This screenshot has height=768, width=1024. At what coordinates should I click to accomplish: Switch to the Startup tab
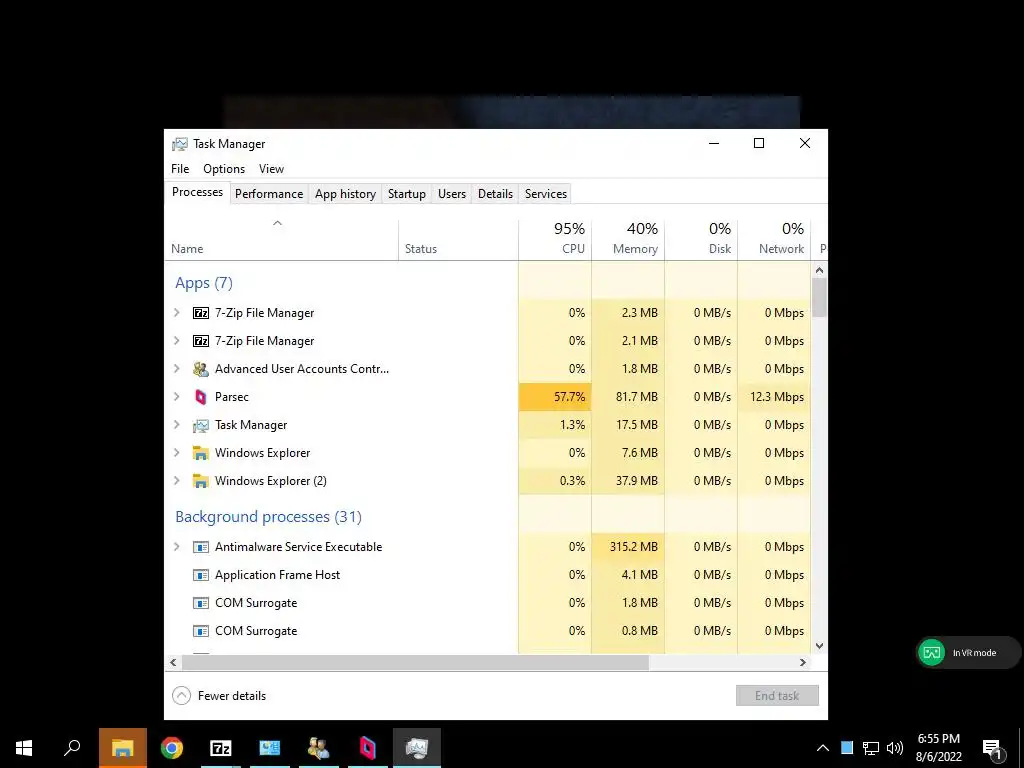coord(406,194)
